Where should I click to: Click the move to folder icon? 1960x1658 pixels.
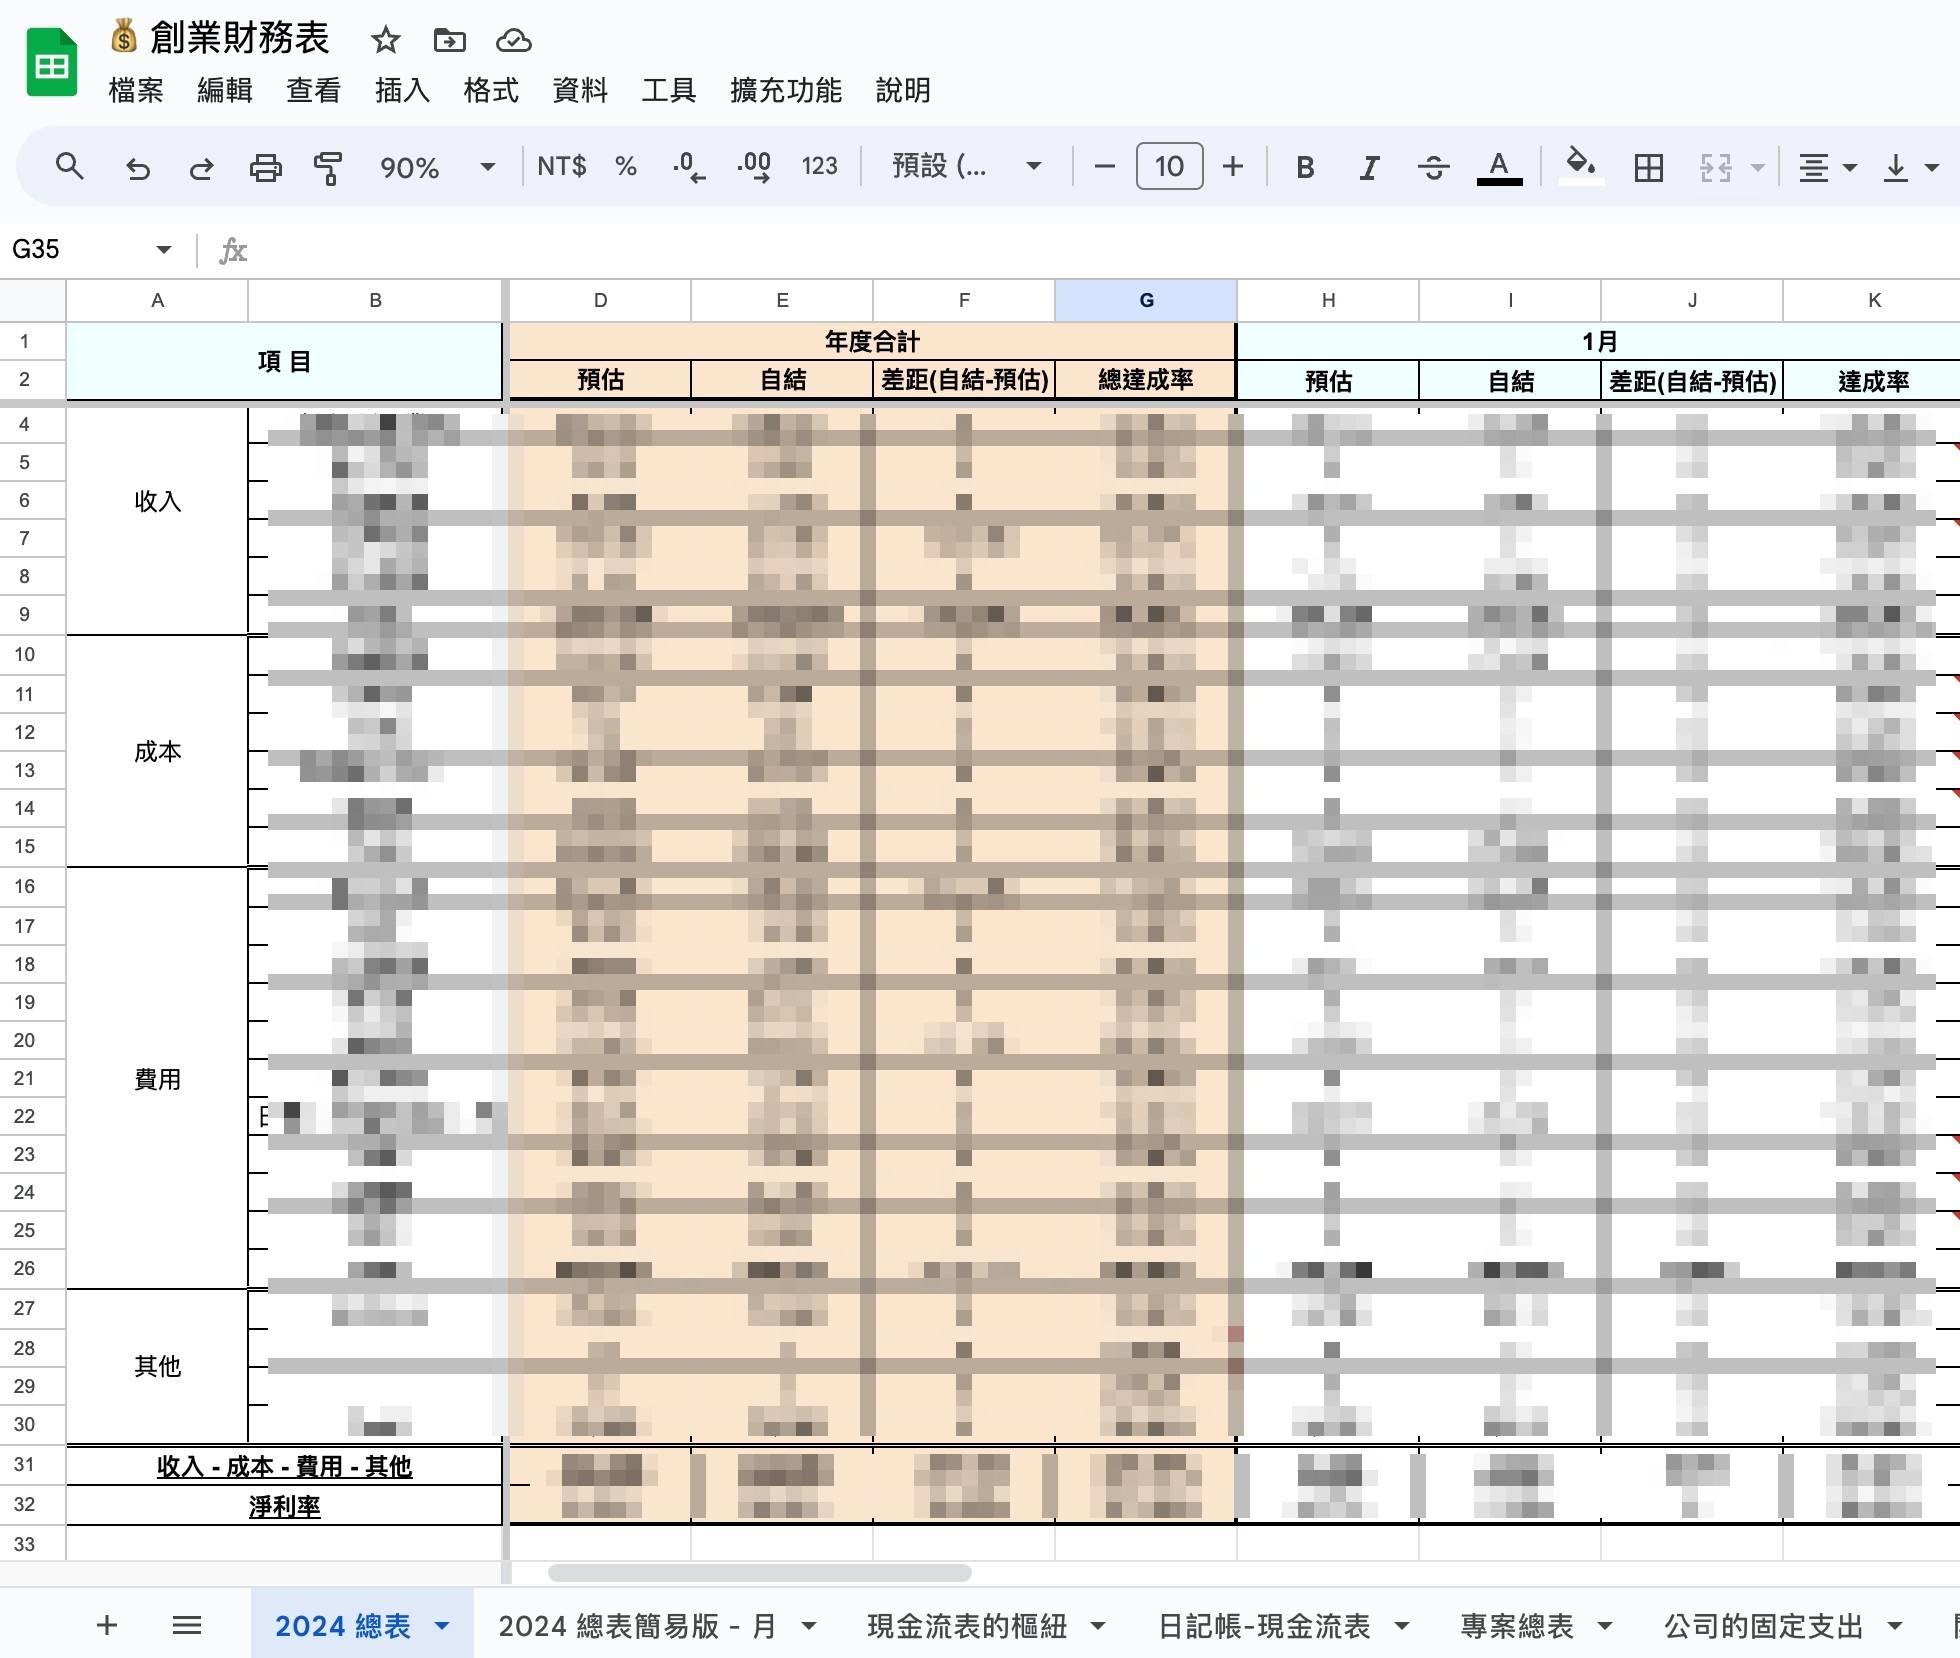449,40
